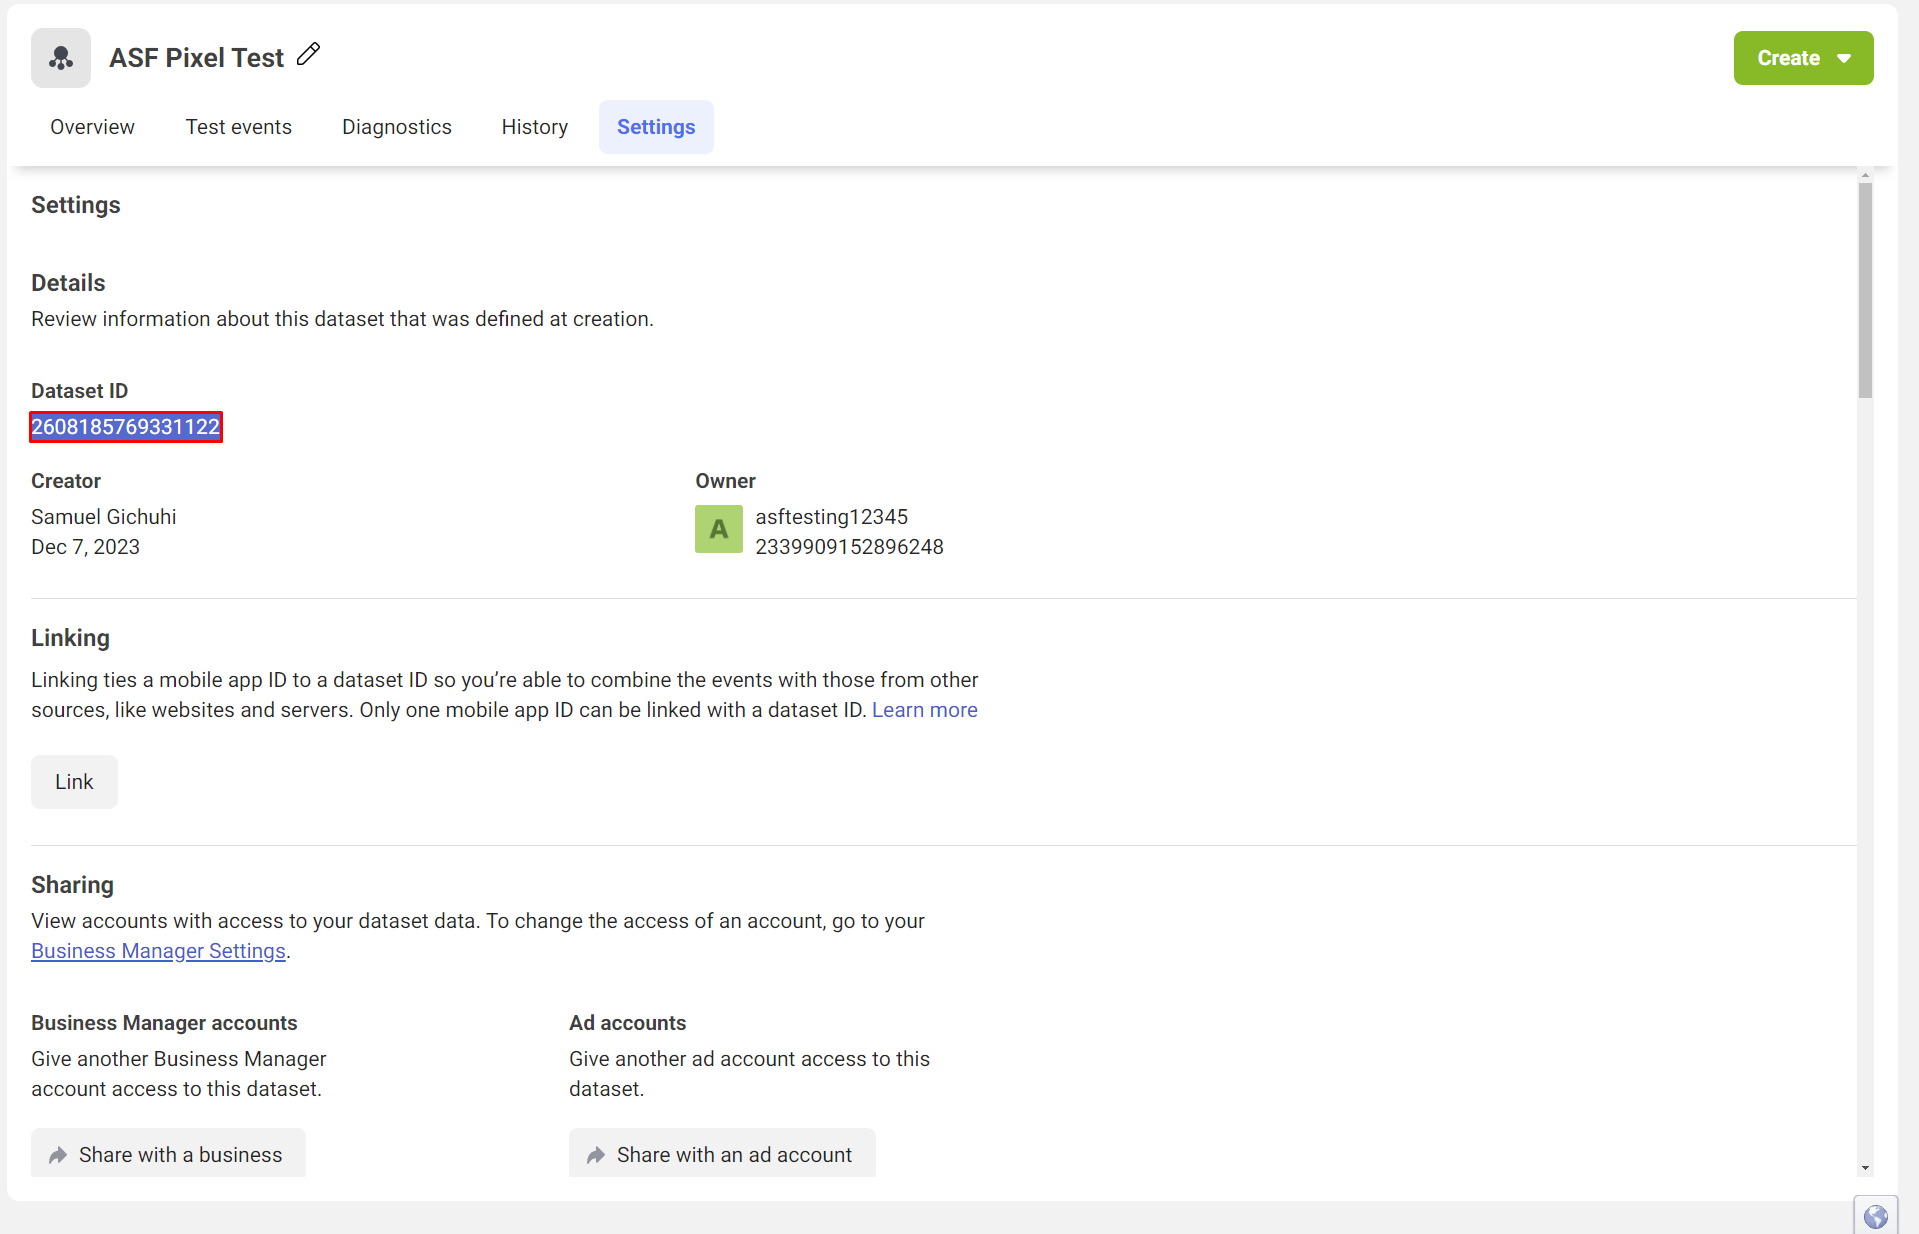Open Business Manager Settings link

pyautogui.click(x=158, y=951)
